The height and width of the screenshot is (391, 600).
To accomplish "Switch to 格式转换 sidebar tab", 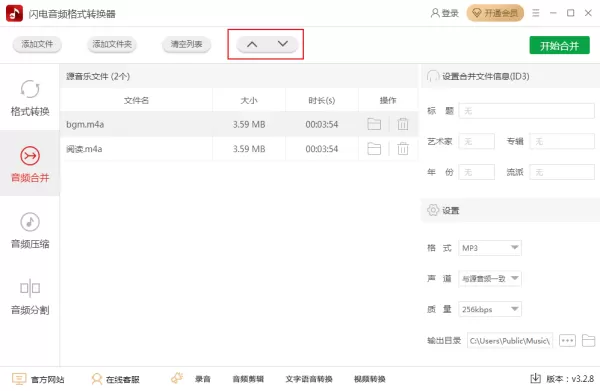I will pos(30,98).
